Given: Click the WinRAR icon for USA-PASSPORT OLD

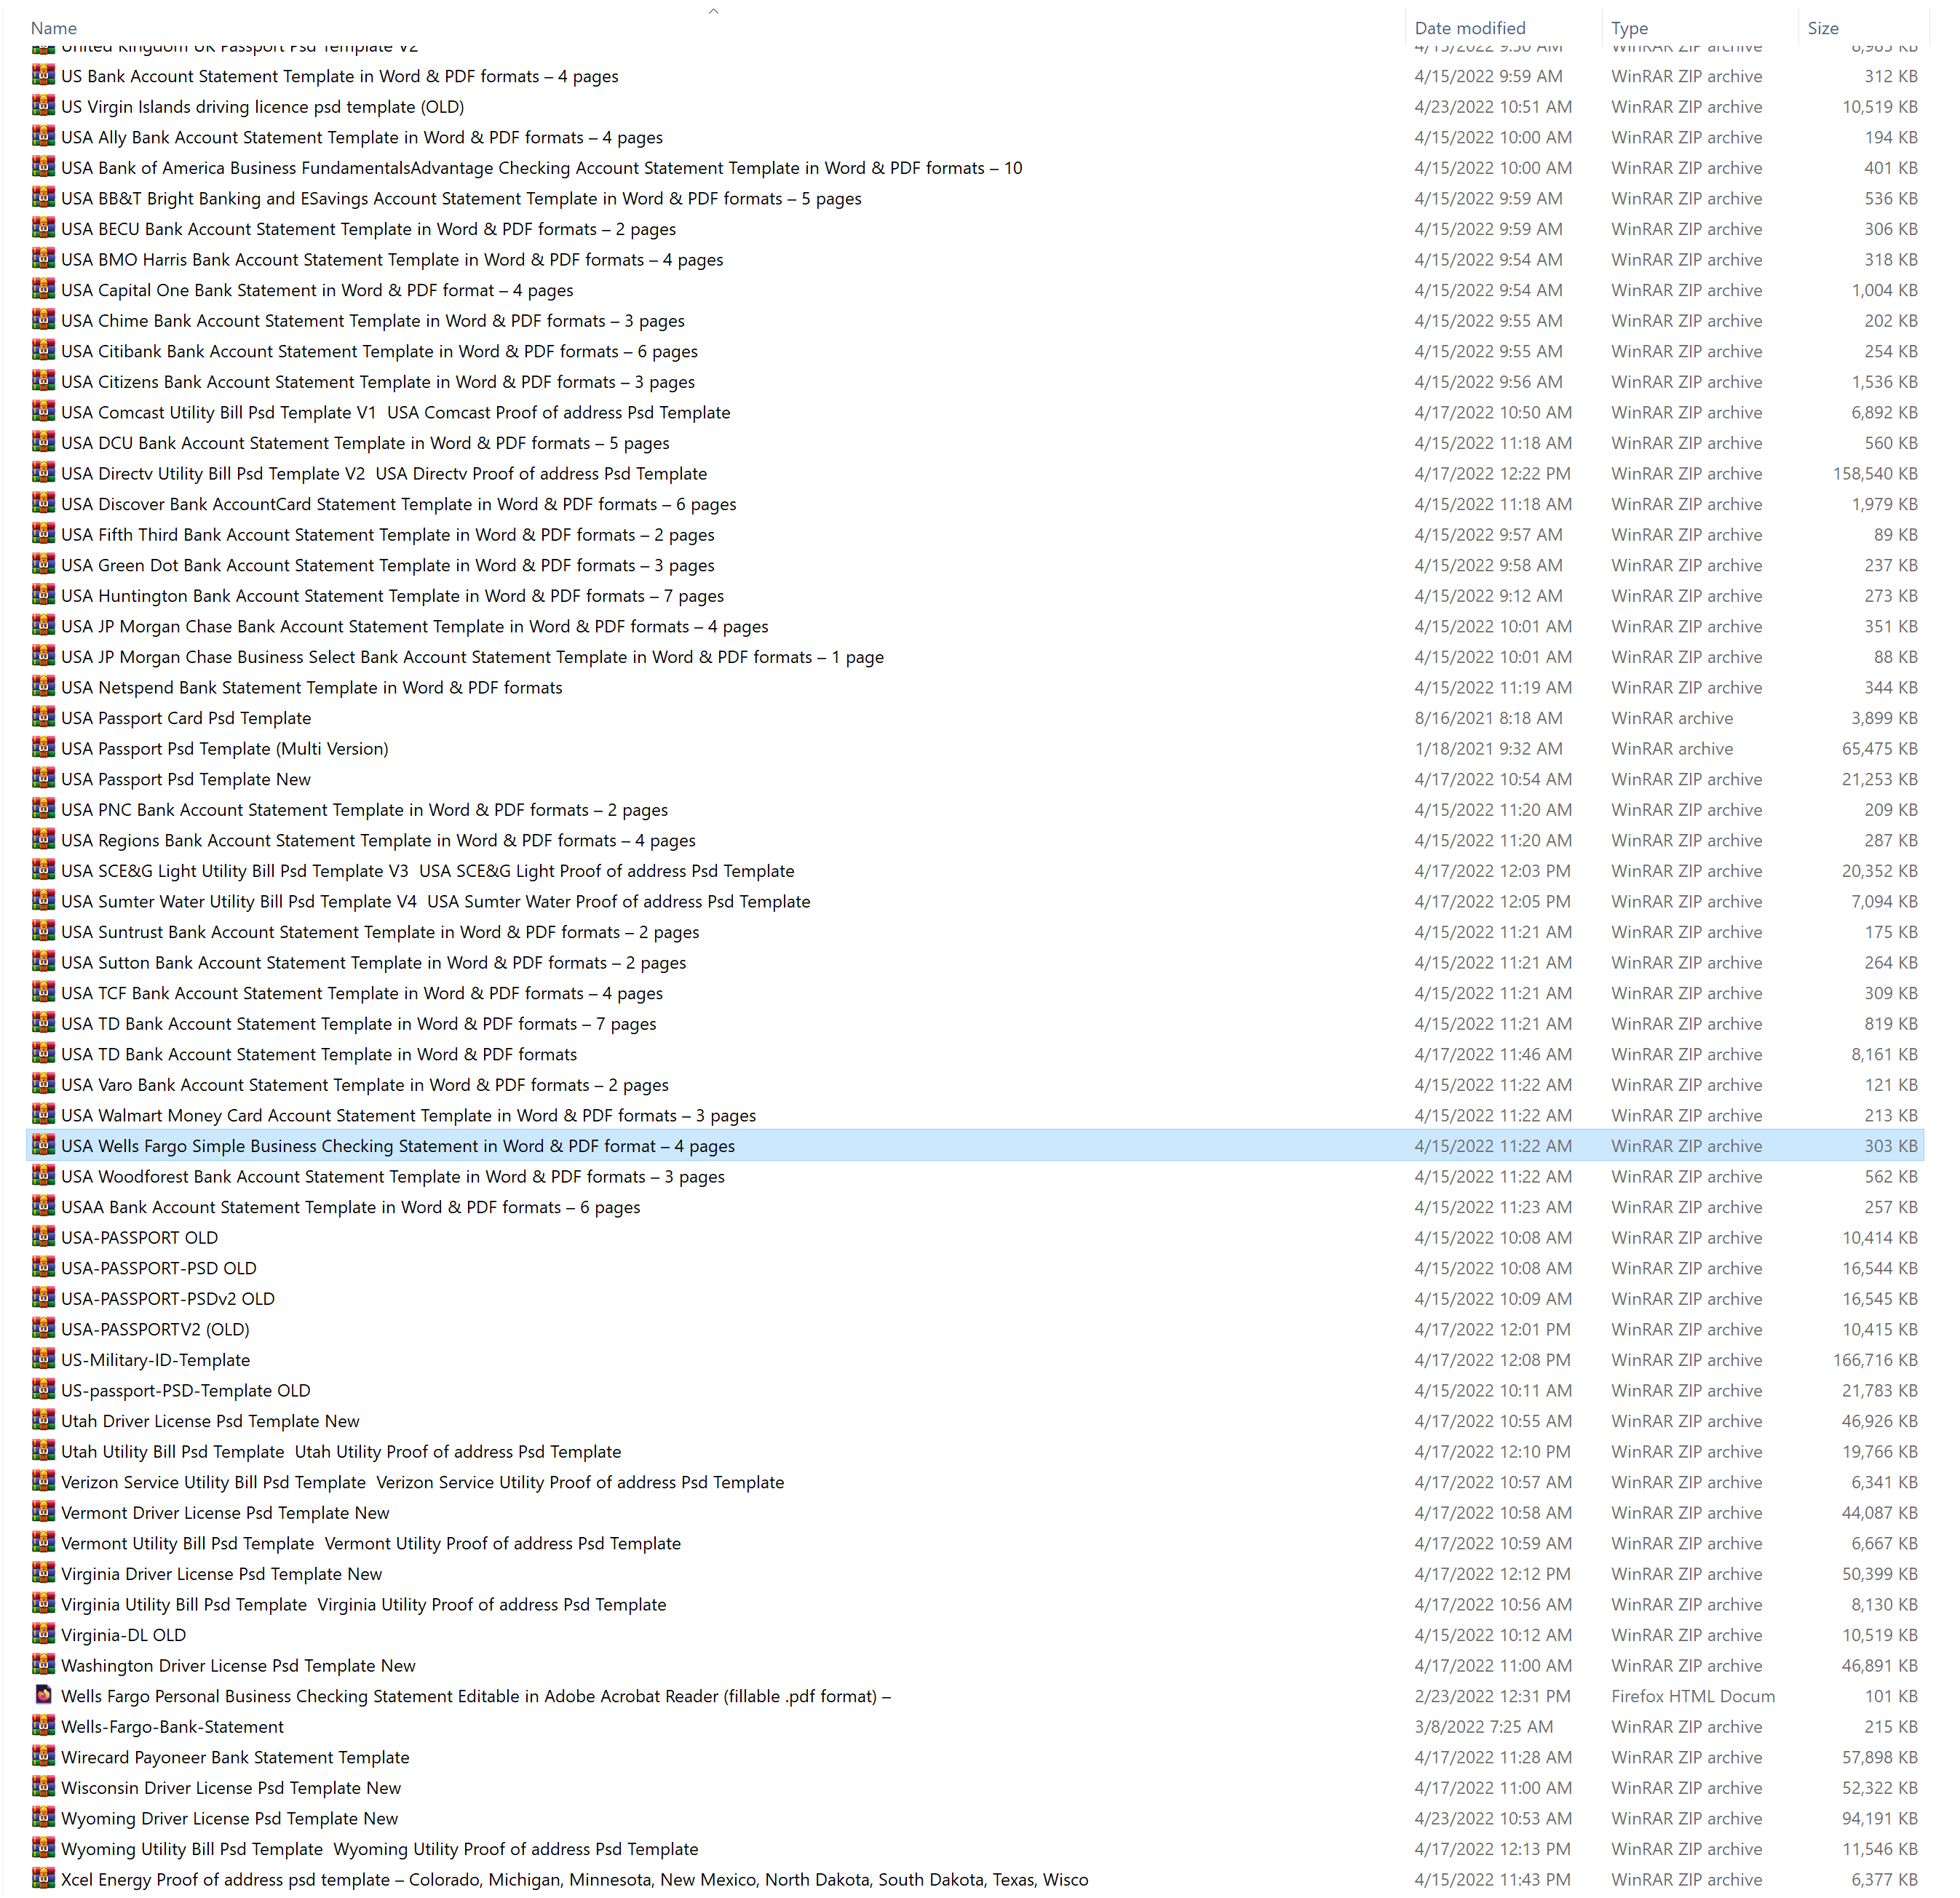Looking at the screenshot, I should 43,1237.
